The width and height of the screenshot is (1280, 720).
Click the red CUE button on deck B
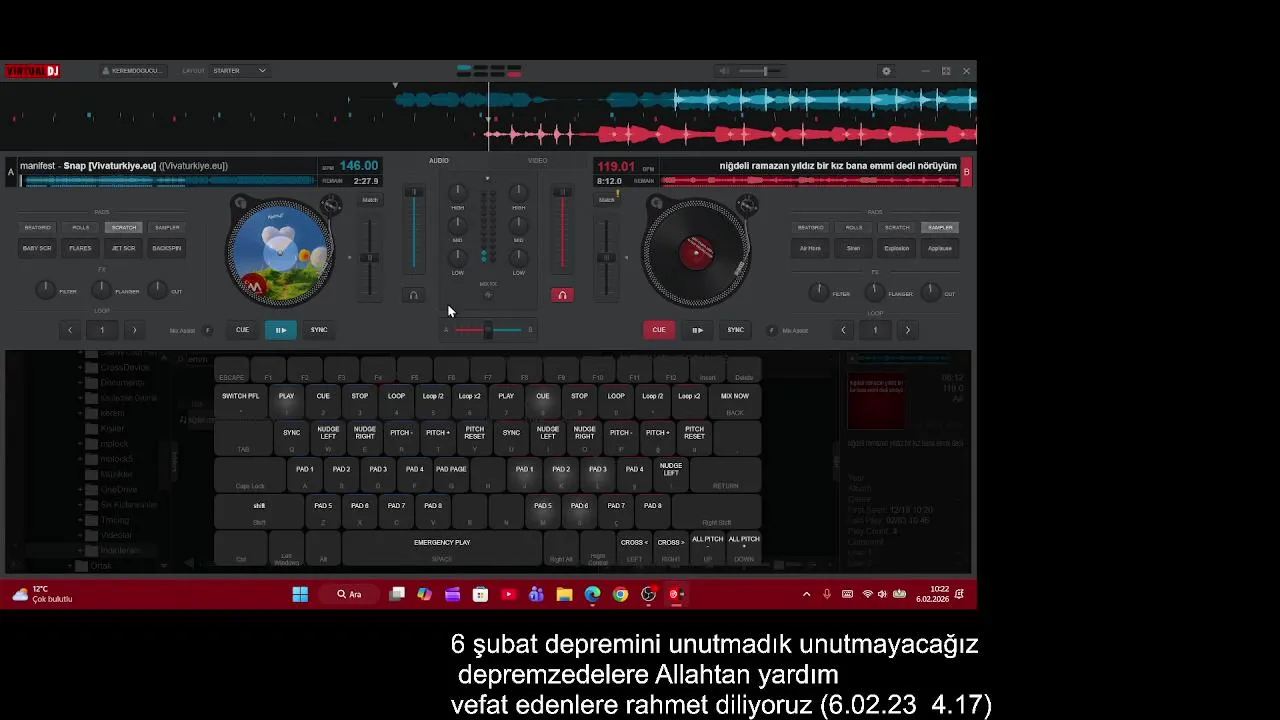[659, 330]
